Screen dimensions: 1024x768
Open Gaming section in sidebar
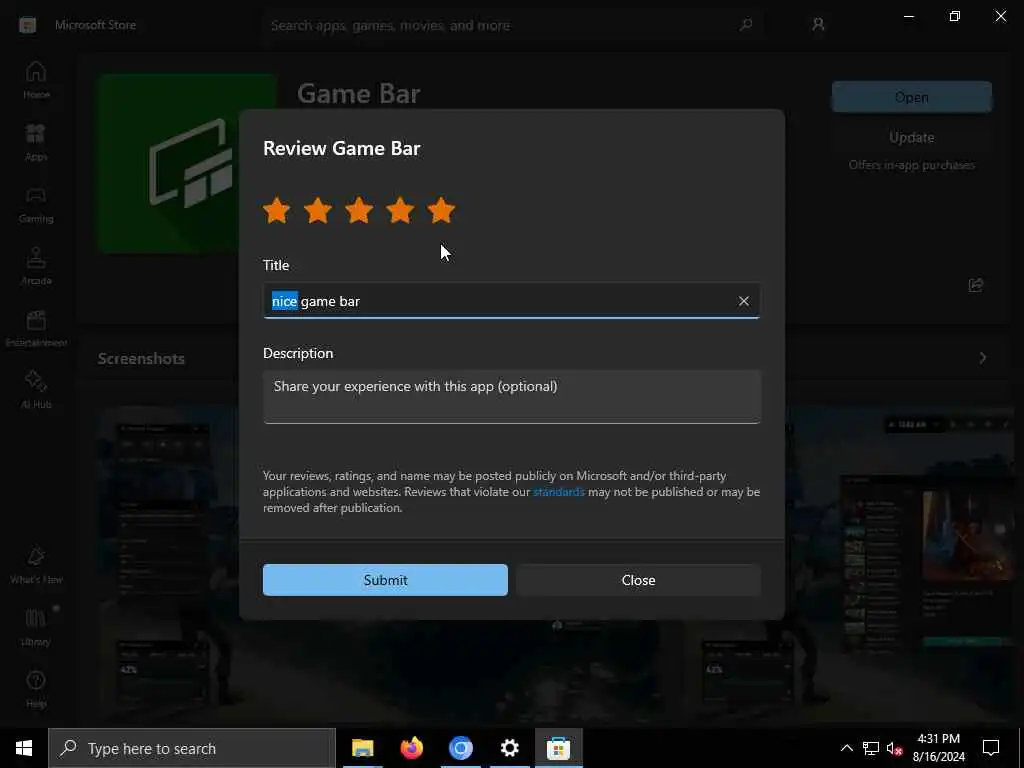click(x=36, y=204)
